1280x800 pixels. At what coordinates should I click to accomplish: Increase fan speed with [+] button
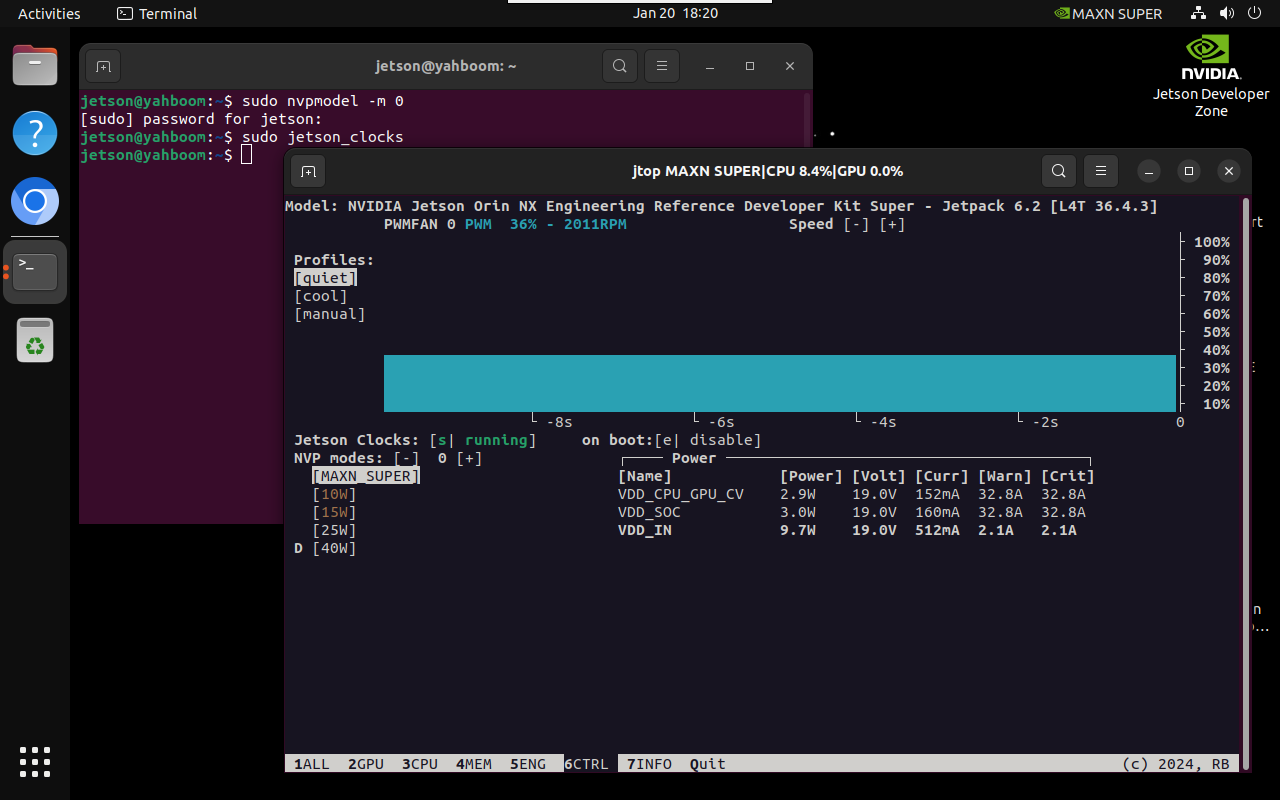point(893,224)
